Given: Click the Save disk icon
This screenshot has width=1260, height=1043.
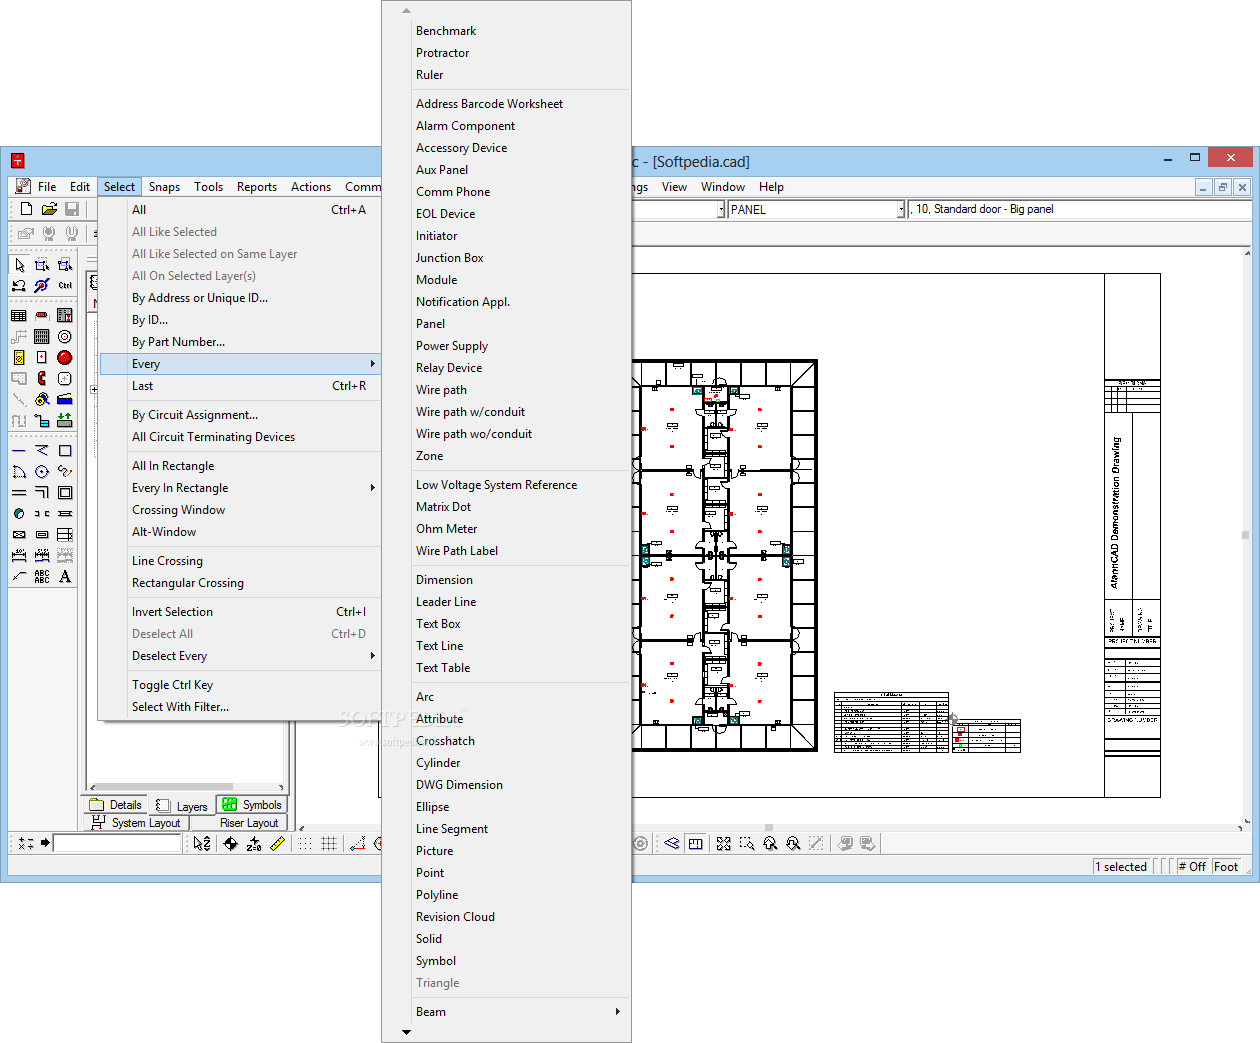Looking at the screenshot, I should point(72,209).
